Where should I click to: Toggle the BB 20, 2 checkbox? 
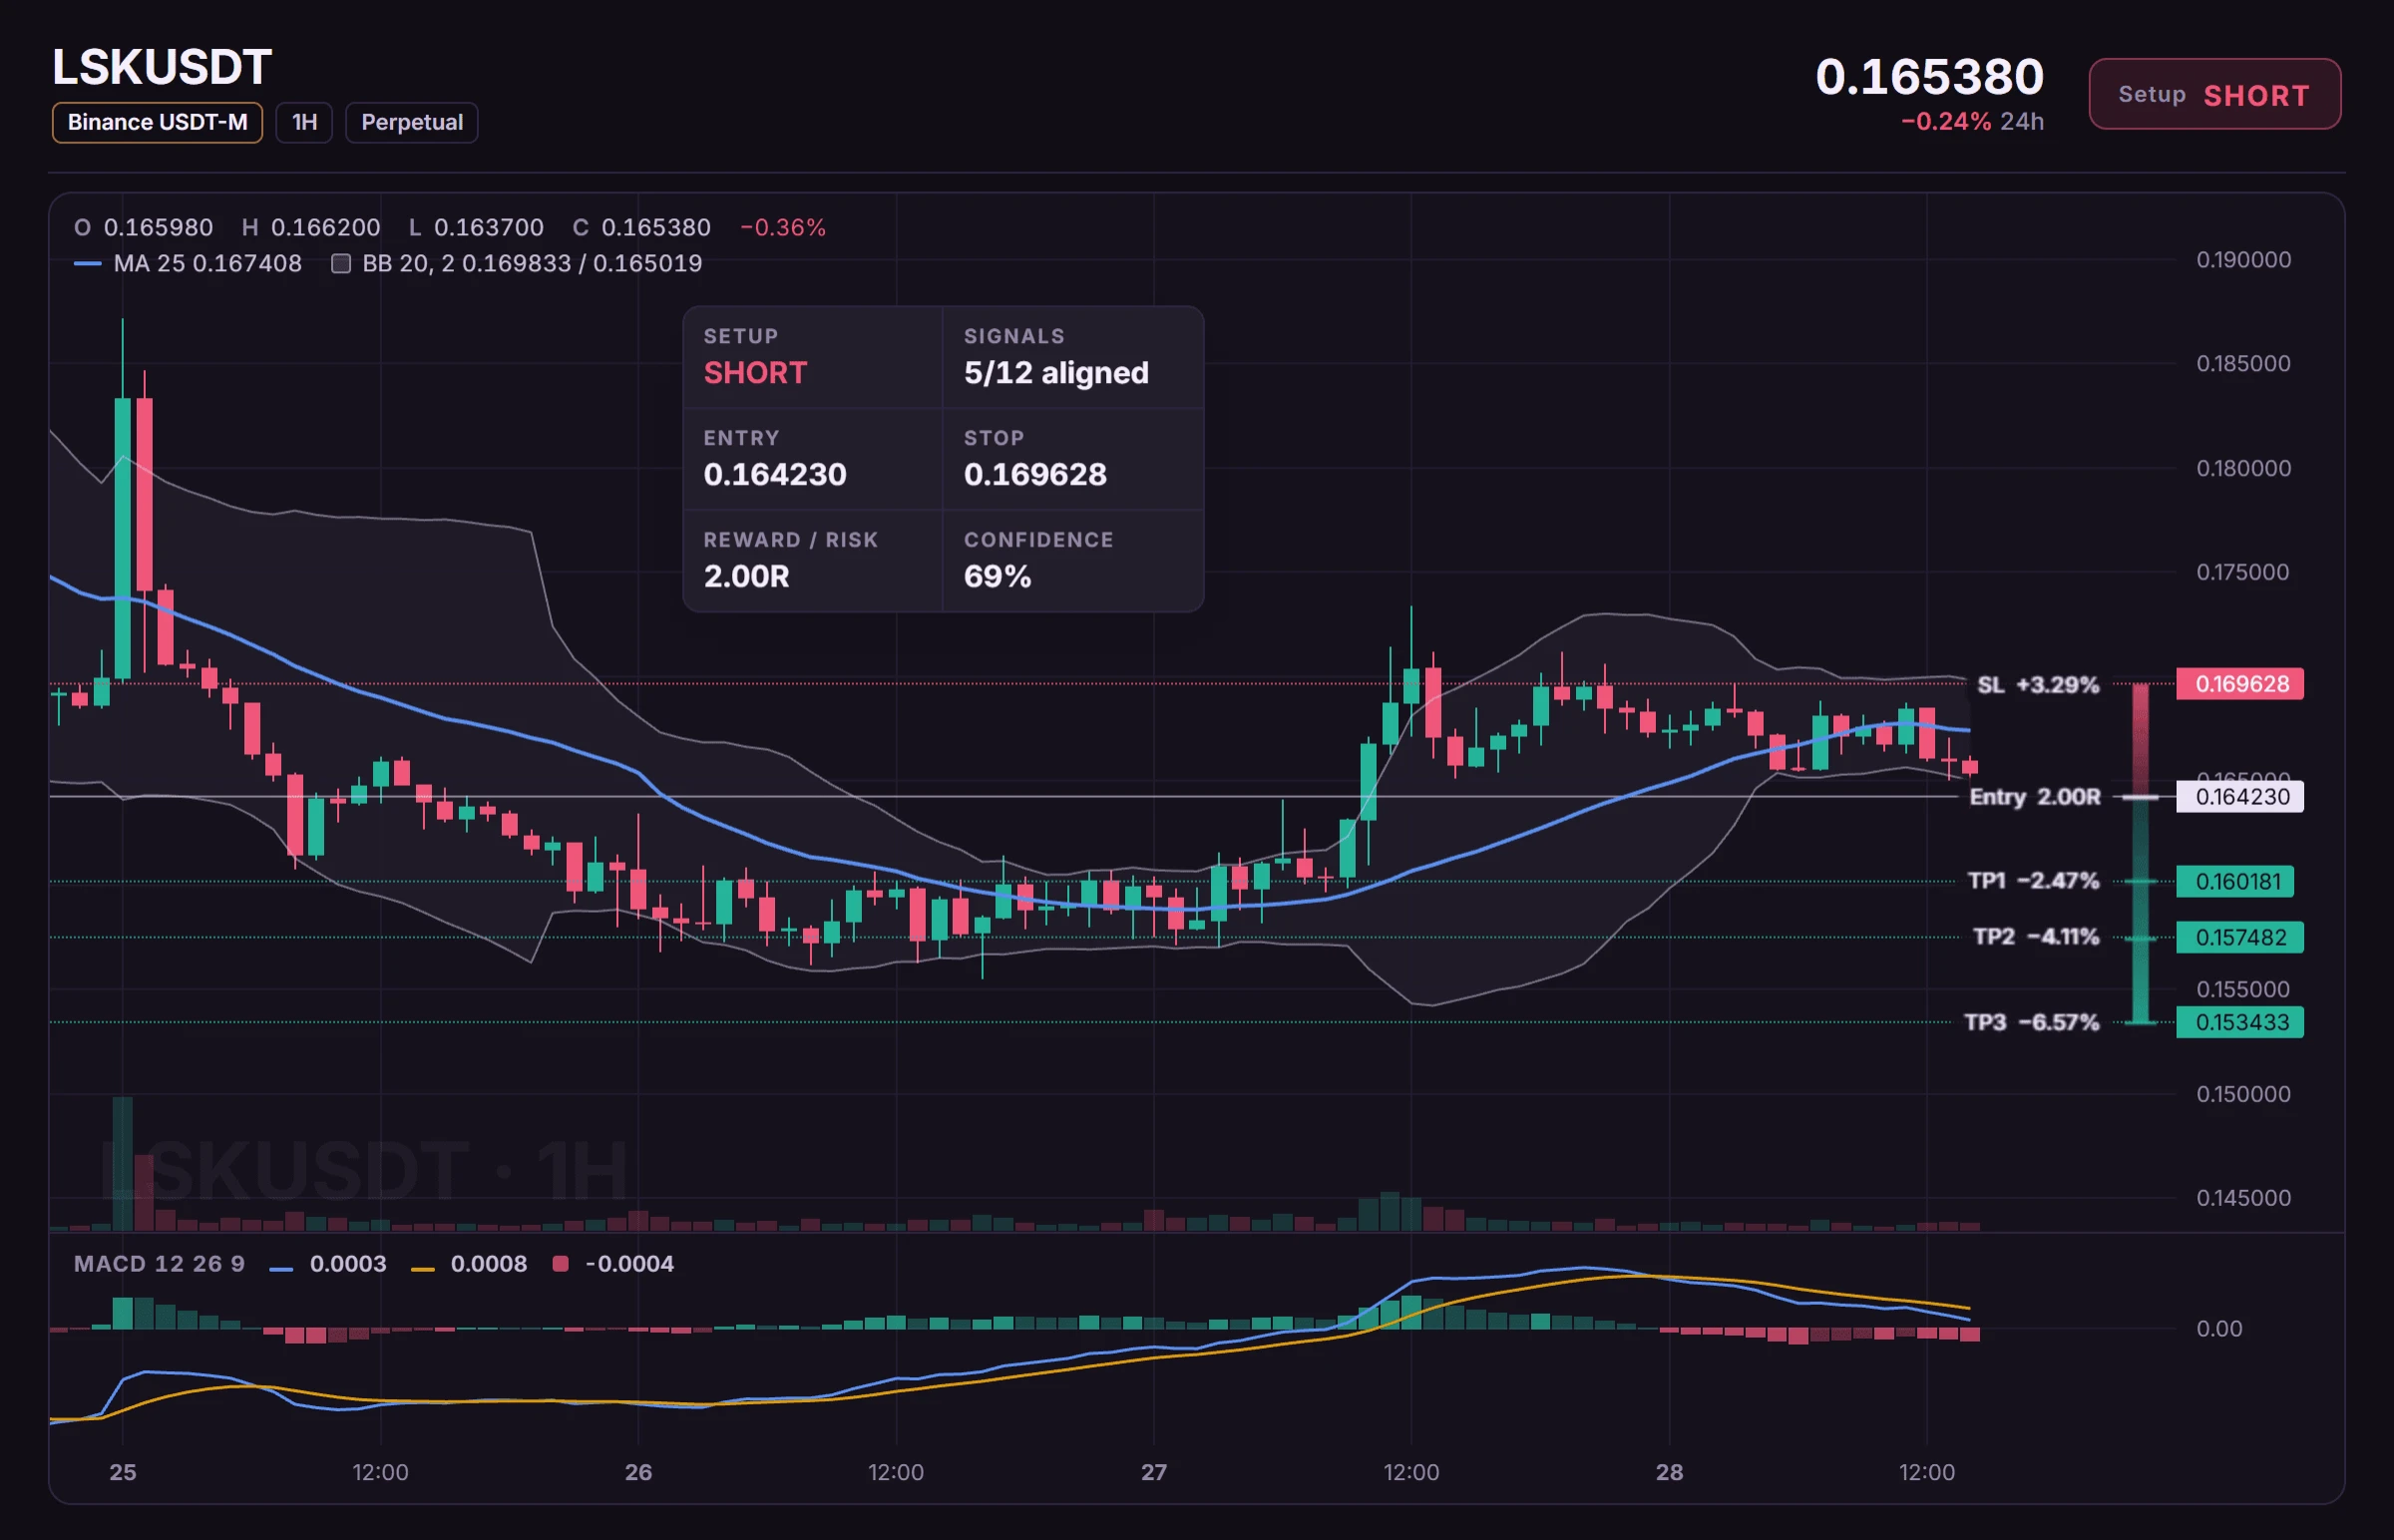pos(341,263)
